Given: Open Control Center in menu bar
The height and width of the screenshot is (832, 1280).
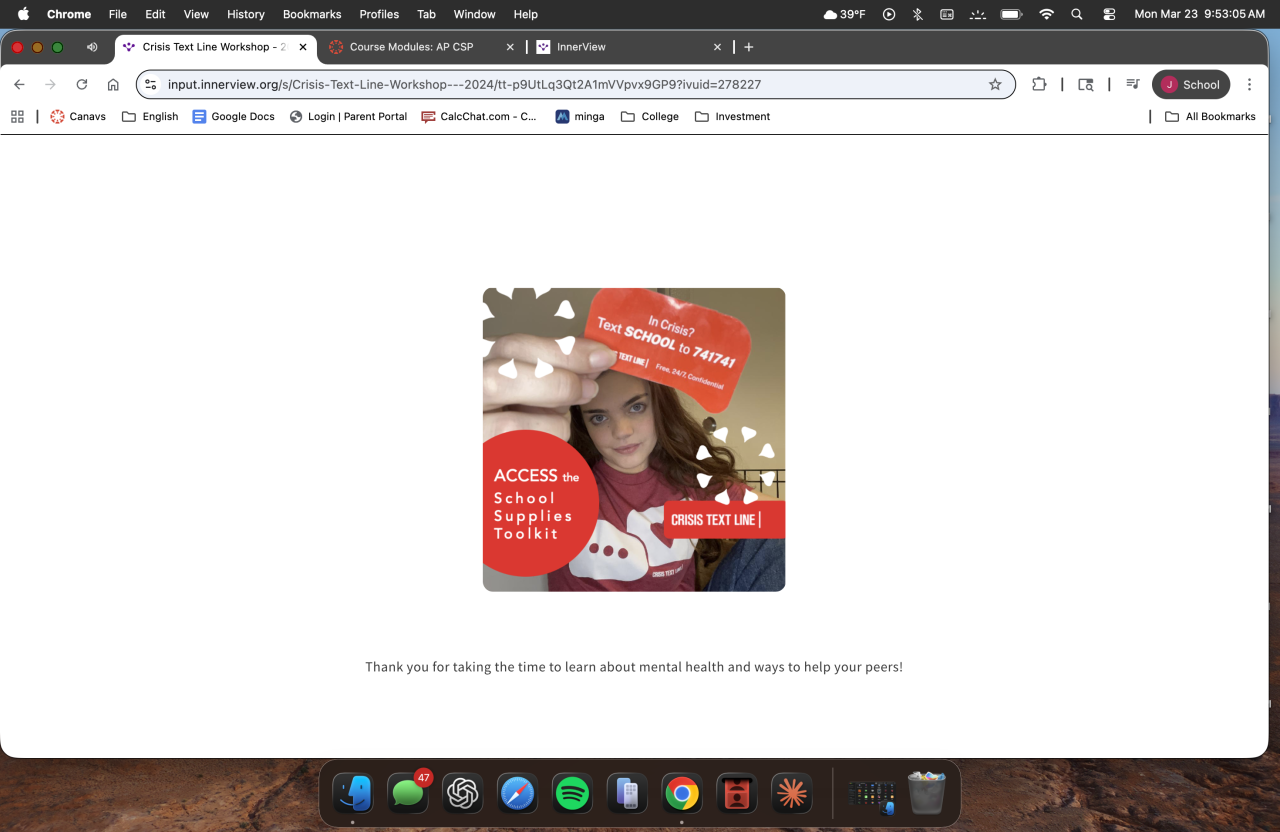Looking at the screenshot, I should coord(1109,14).
